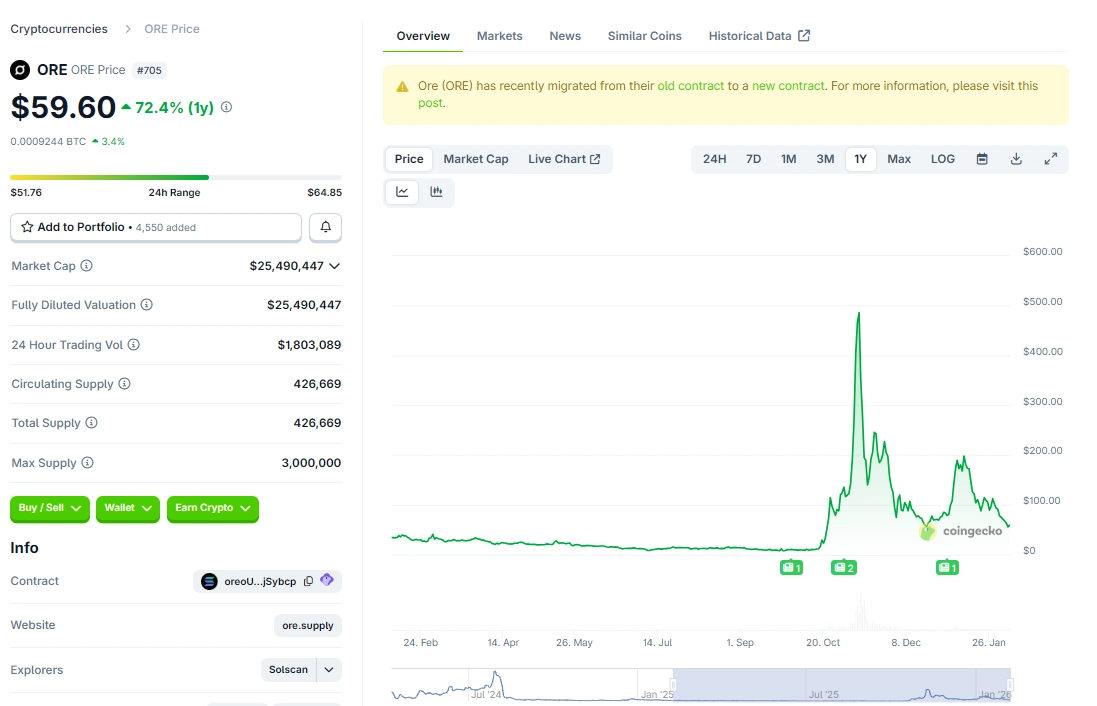The height and width of the screenshot is (706, 1097).
Task: Click the notification bell for price alerts
Action: [x=325, y=227]
